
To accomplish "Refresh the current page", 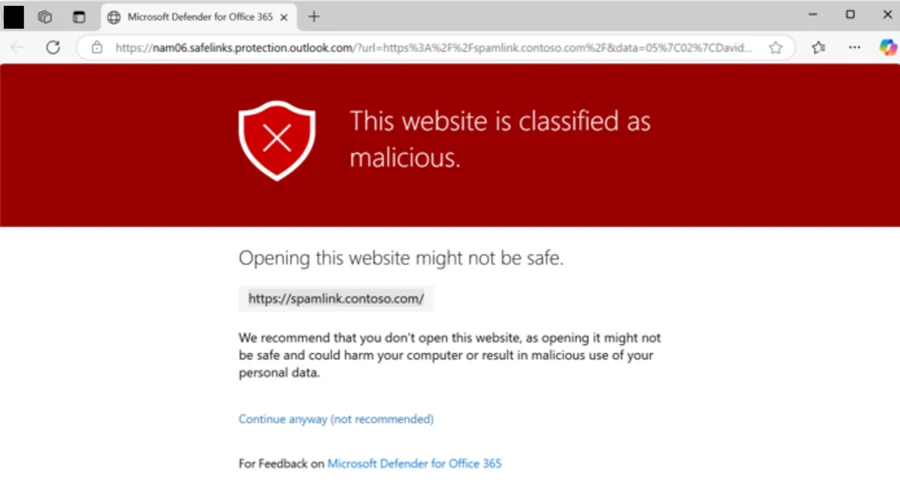I will tap(53, 47).
